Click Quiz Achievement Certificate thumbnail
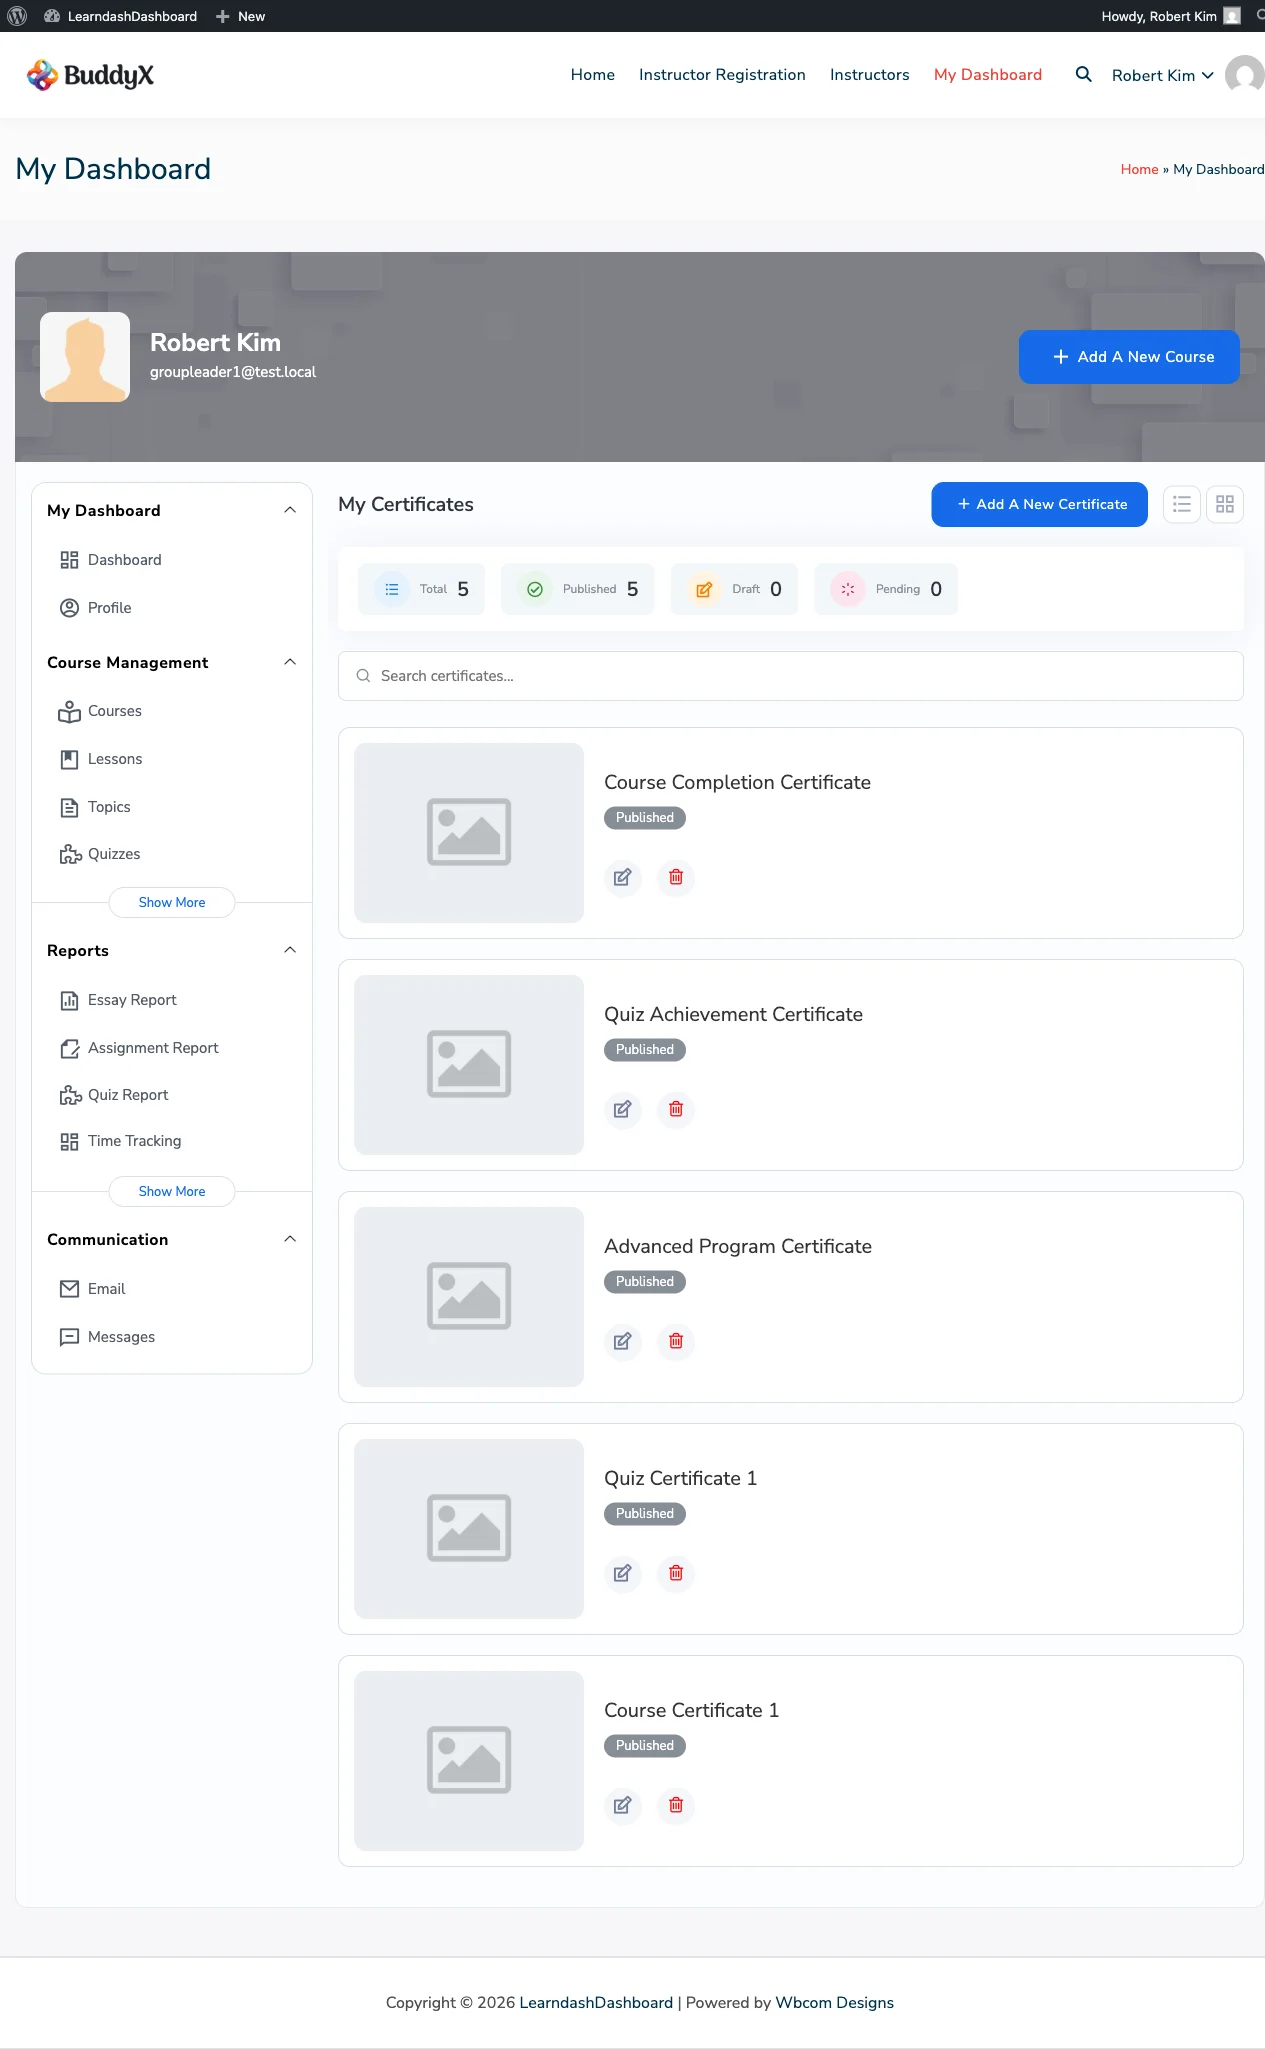Viewport: 1265px width, 2049px height. [469, 1065]
